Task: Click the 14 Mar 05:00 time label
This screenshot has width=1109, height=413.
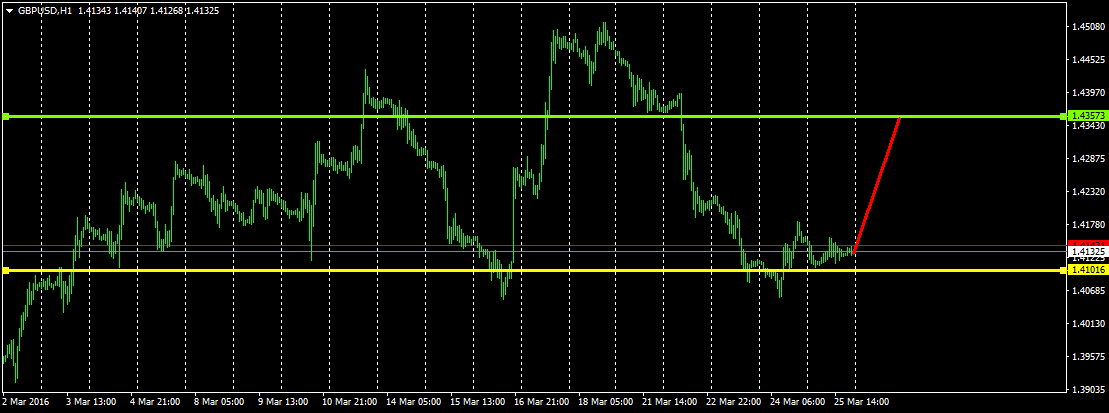Action: [414, 401]
